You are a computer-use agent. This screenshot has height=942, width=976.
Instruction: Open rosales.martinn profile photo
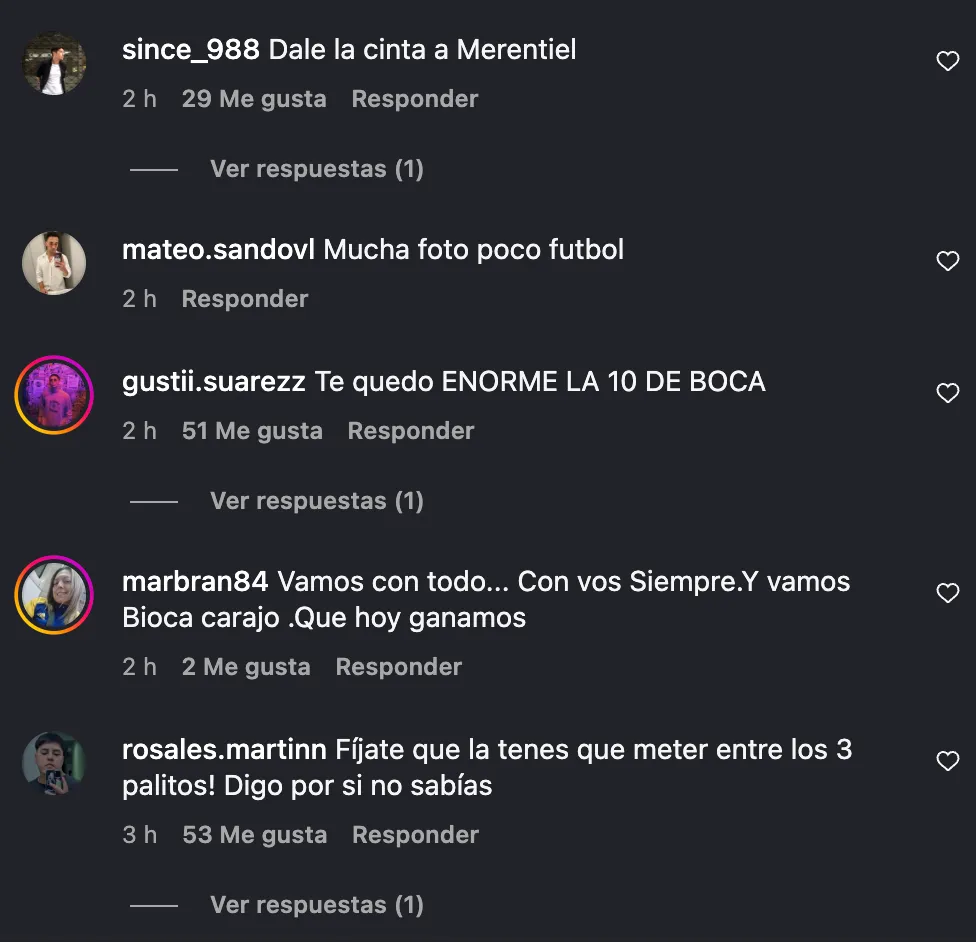(x=54, y=763)
